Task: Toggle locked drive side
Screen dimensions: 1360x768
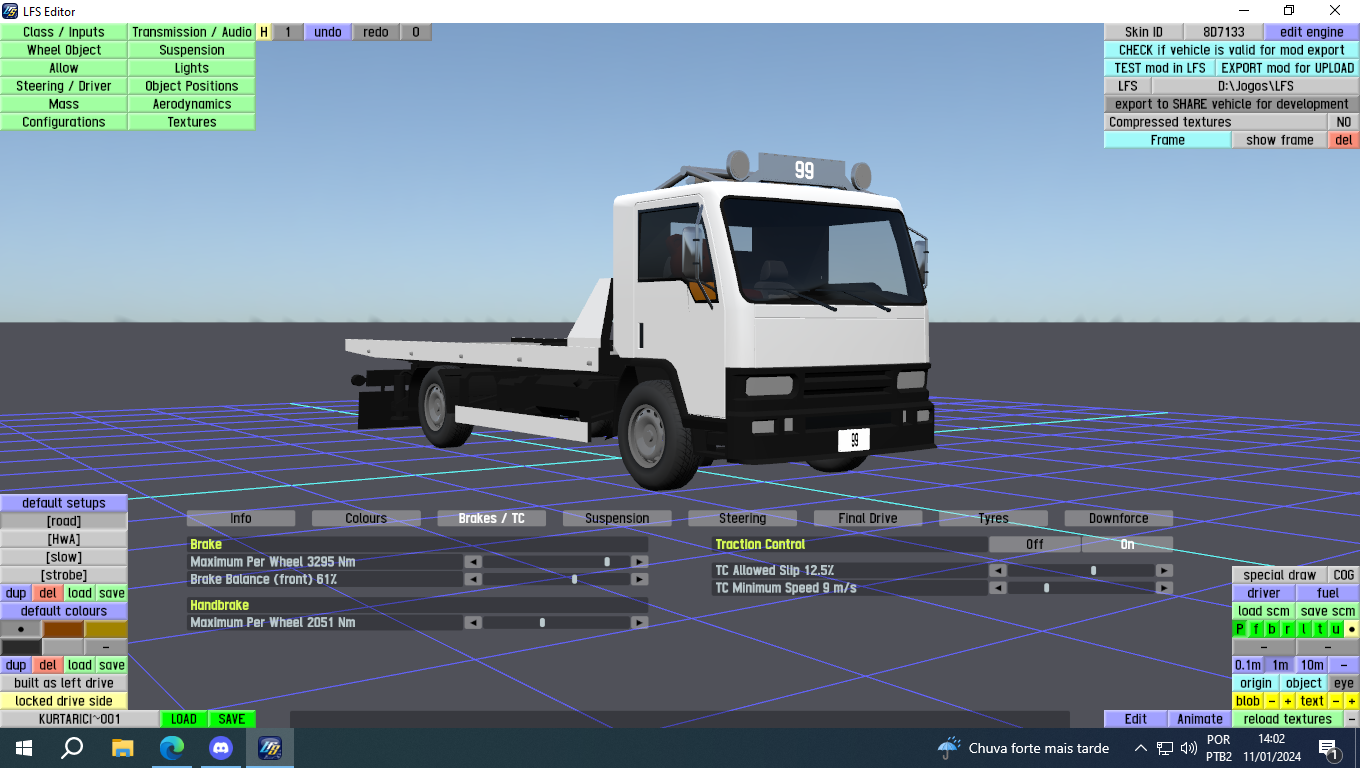Action: tap(64, 702)
